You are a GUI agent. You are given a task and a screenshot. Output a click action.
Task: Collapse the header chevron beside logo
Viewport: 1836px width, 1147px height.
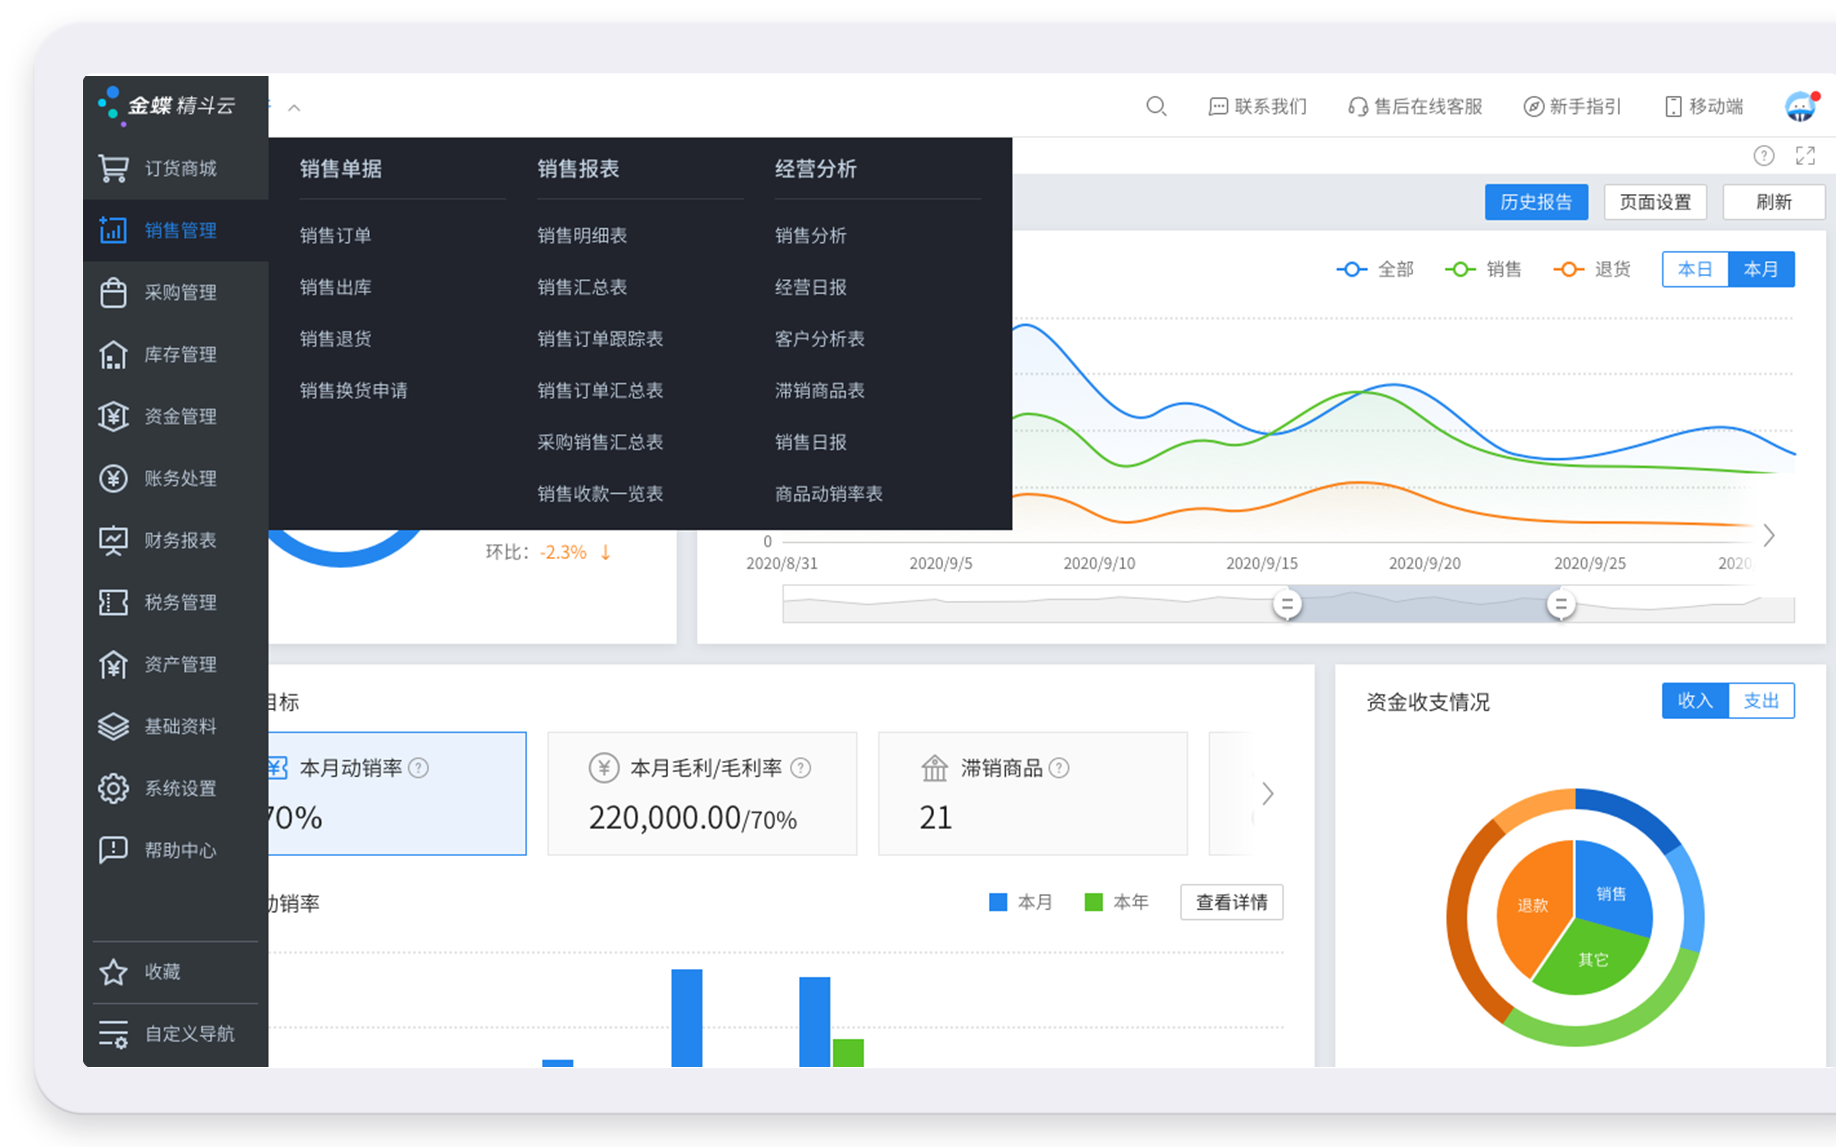tap(294, 108)
